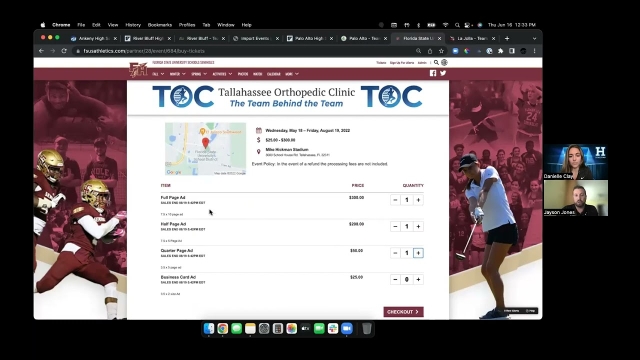Open Chrome from the Dock

(222, 329)
